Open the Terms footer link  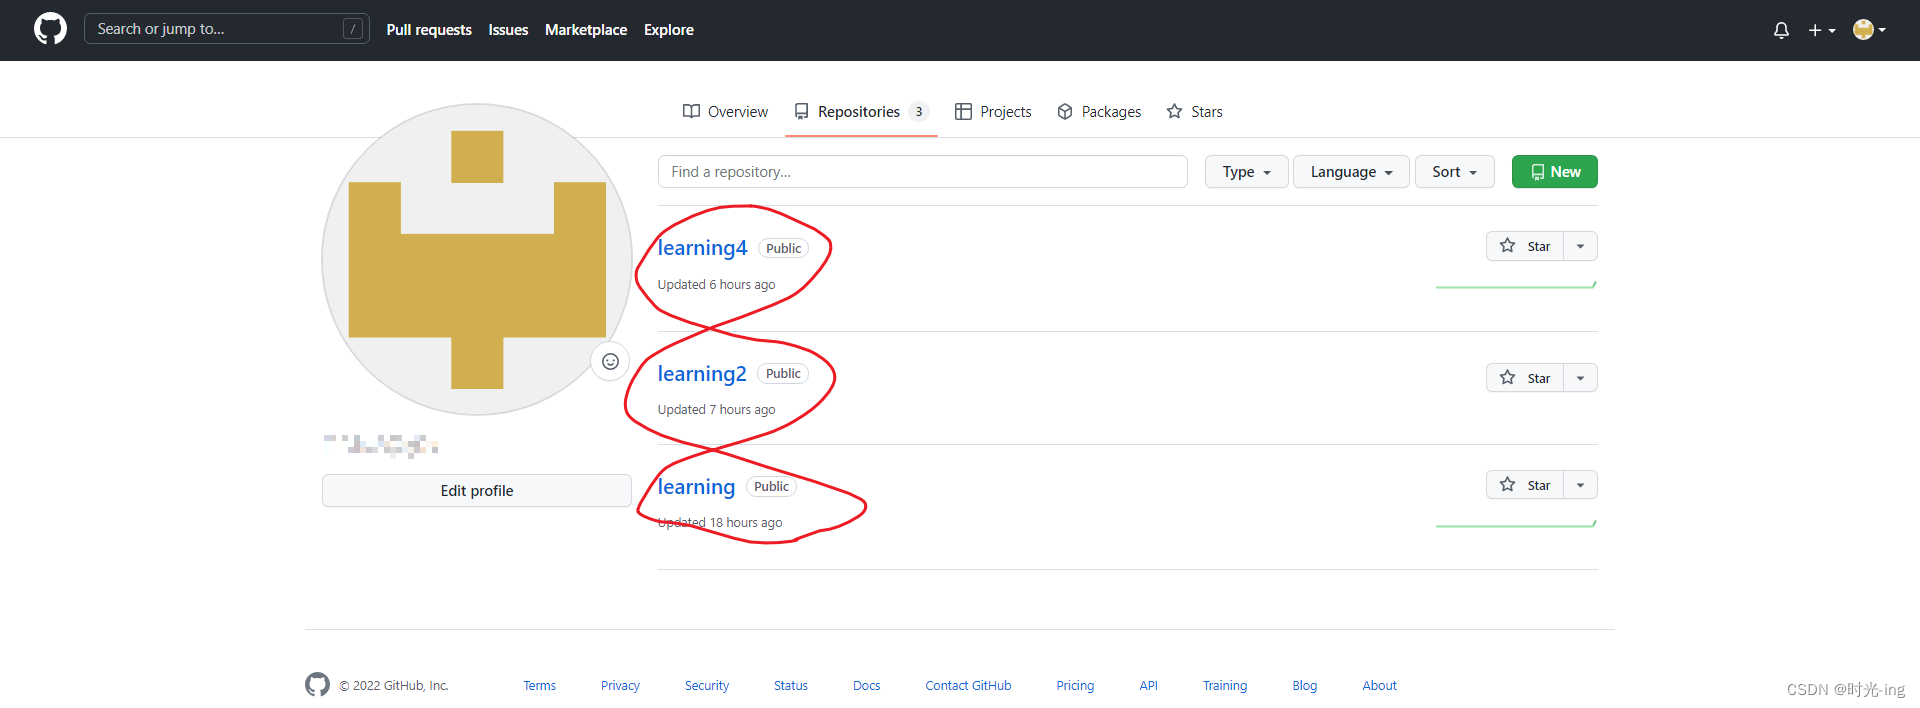(539, 686)
